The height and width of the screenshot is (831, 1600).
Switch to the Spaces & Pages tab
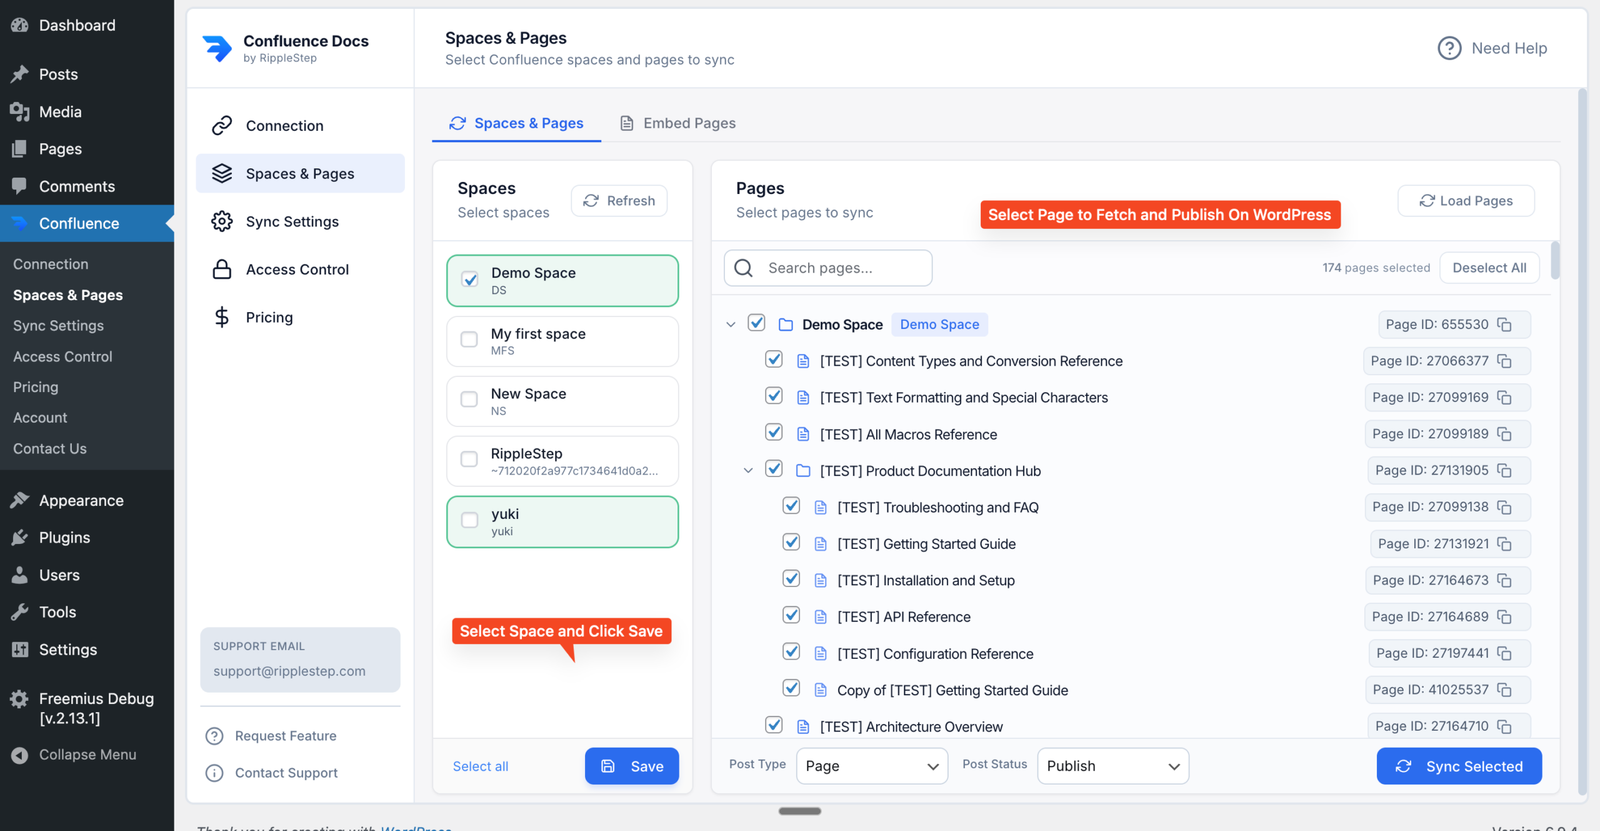[x=516, y=123]
